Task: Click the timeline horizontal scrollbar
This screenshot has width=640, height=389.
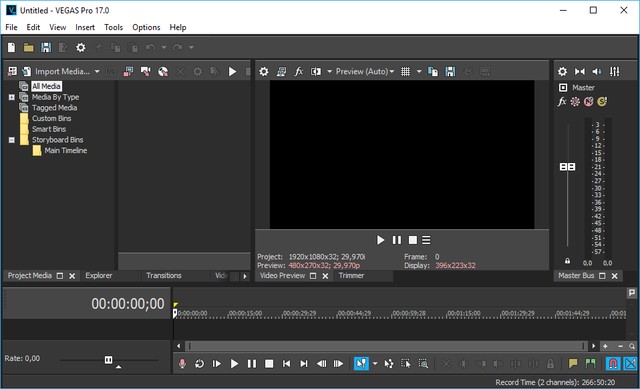Action: tap(386, 346)
